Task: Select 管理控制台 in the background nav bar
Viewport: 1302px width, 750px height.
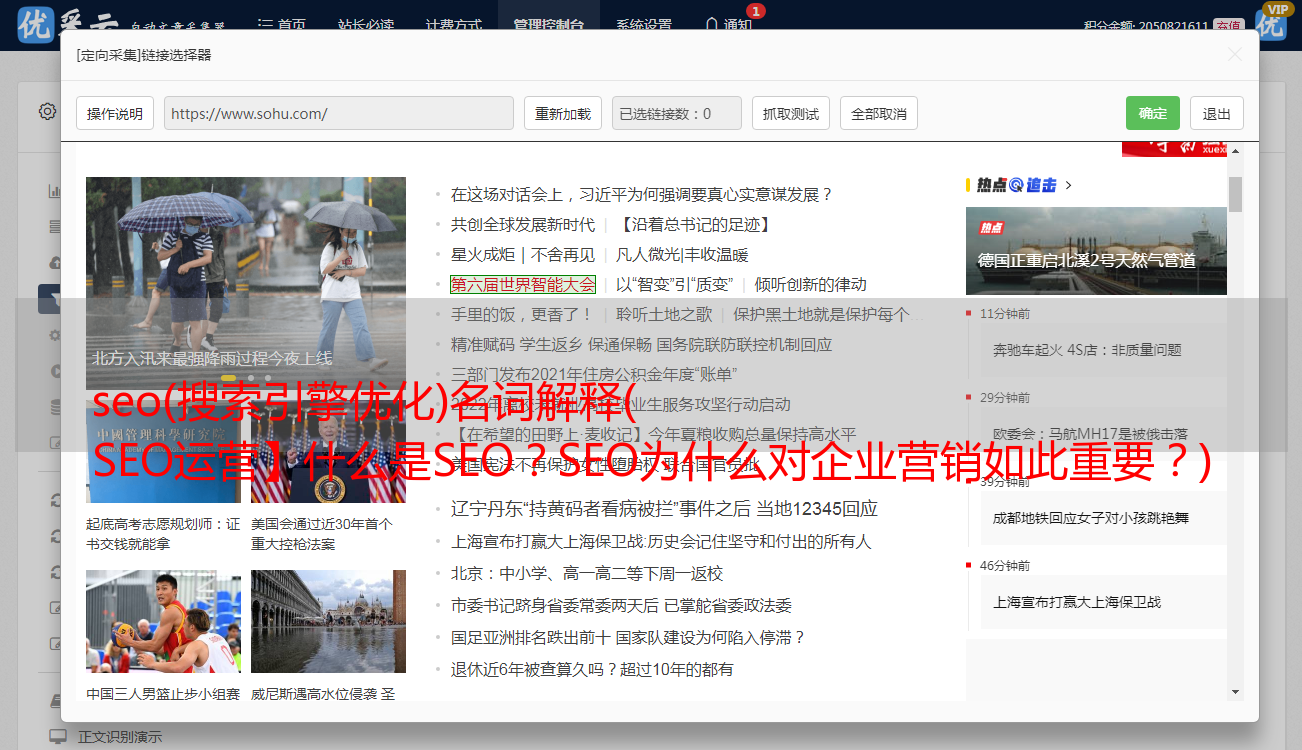Action: click(548, 25)
